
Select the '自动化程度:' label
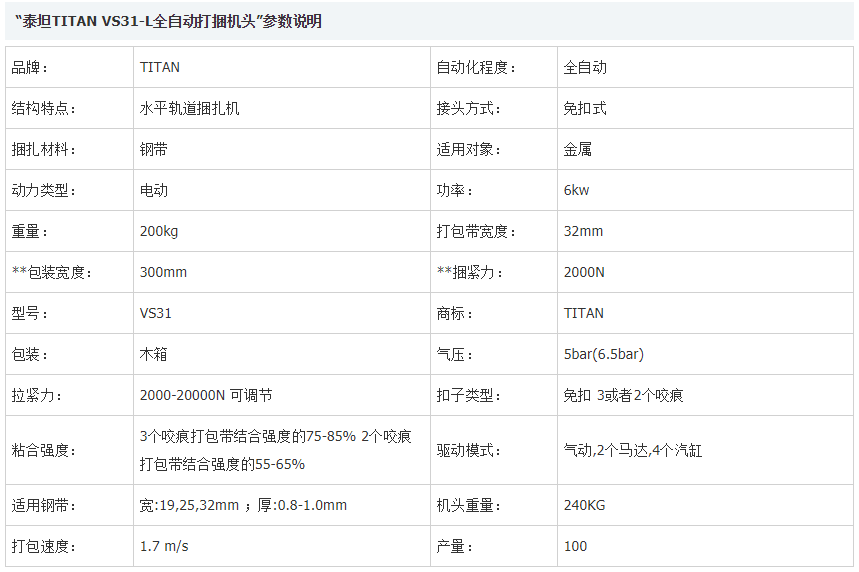click(x=476, y=67)
